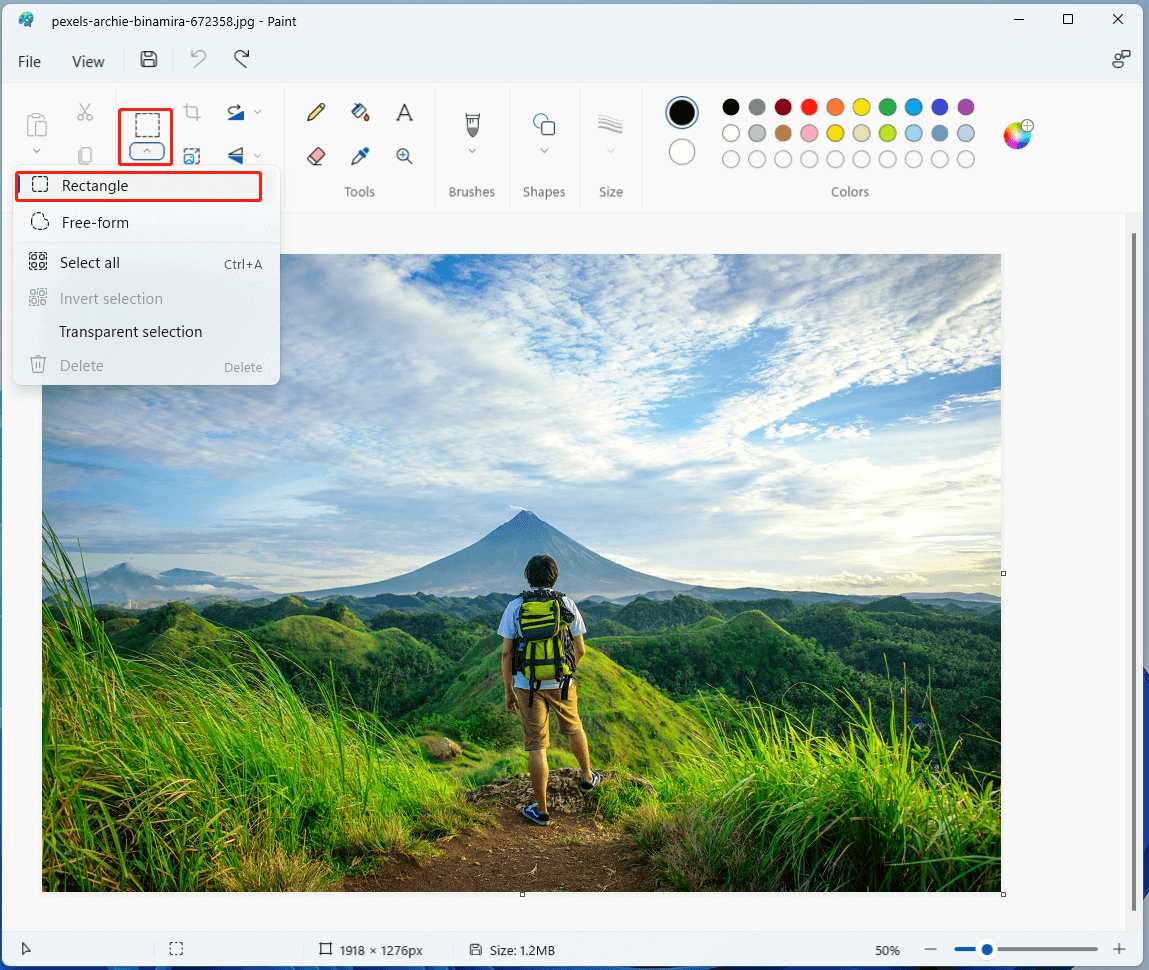1149x970 pixels.
Task: Activate the Magnifier tool
Action: [404, 156]
